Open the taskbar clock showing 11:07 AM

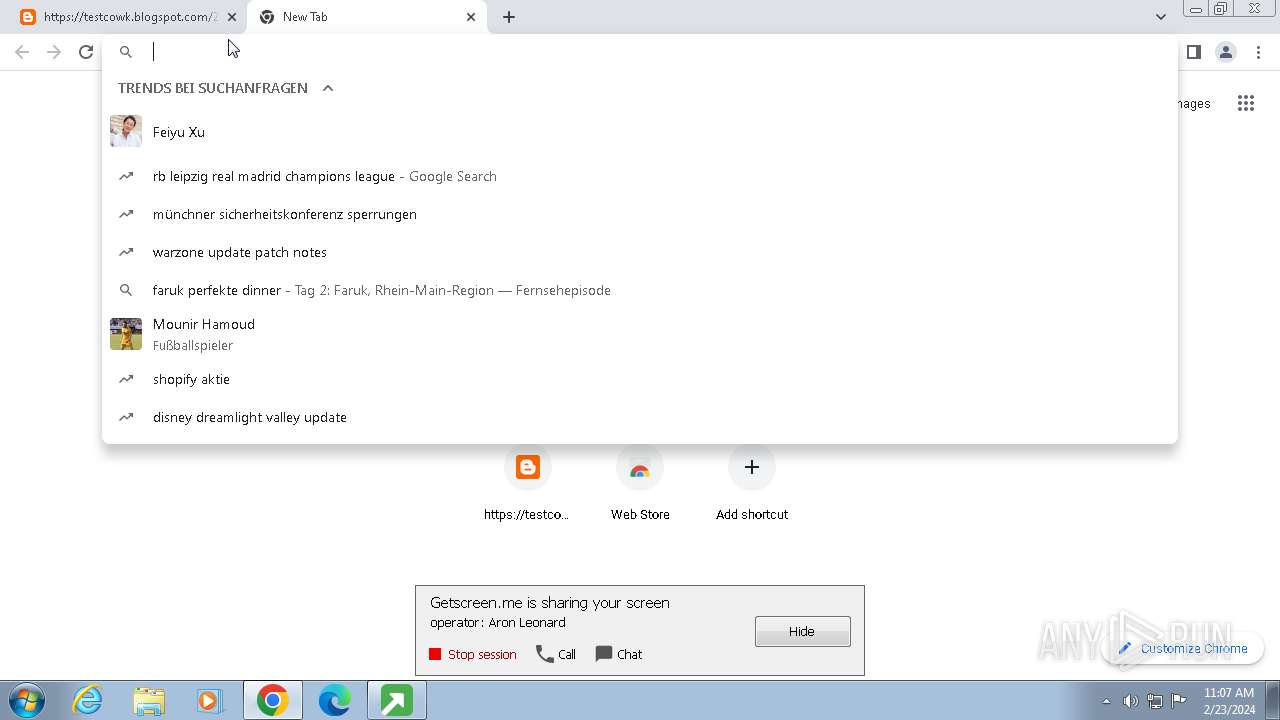(x=1229, y=701)
